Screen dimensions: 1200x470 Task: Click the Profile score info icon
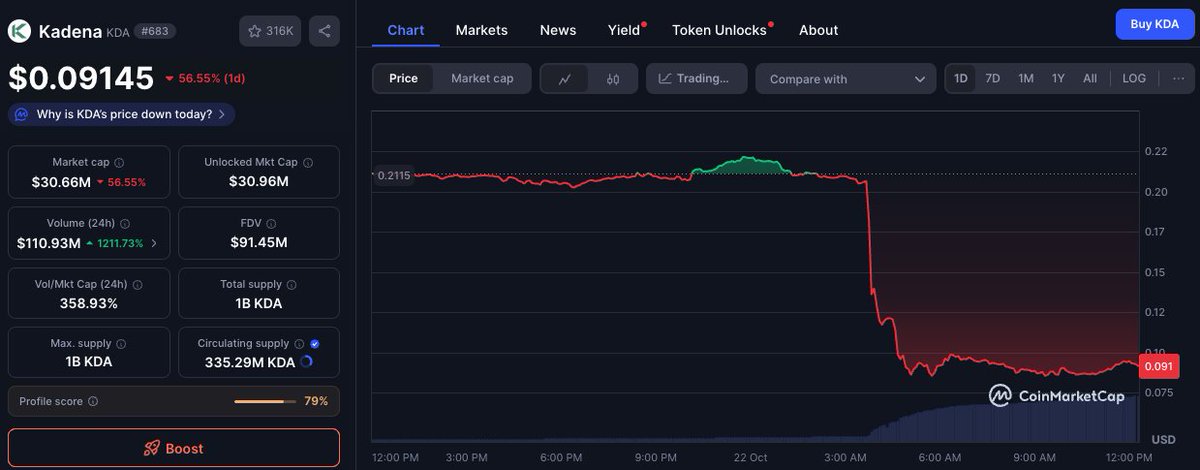[x=93, y=401]
